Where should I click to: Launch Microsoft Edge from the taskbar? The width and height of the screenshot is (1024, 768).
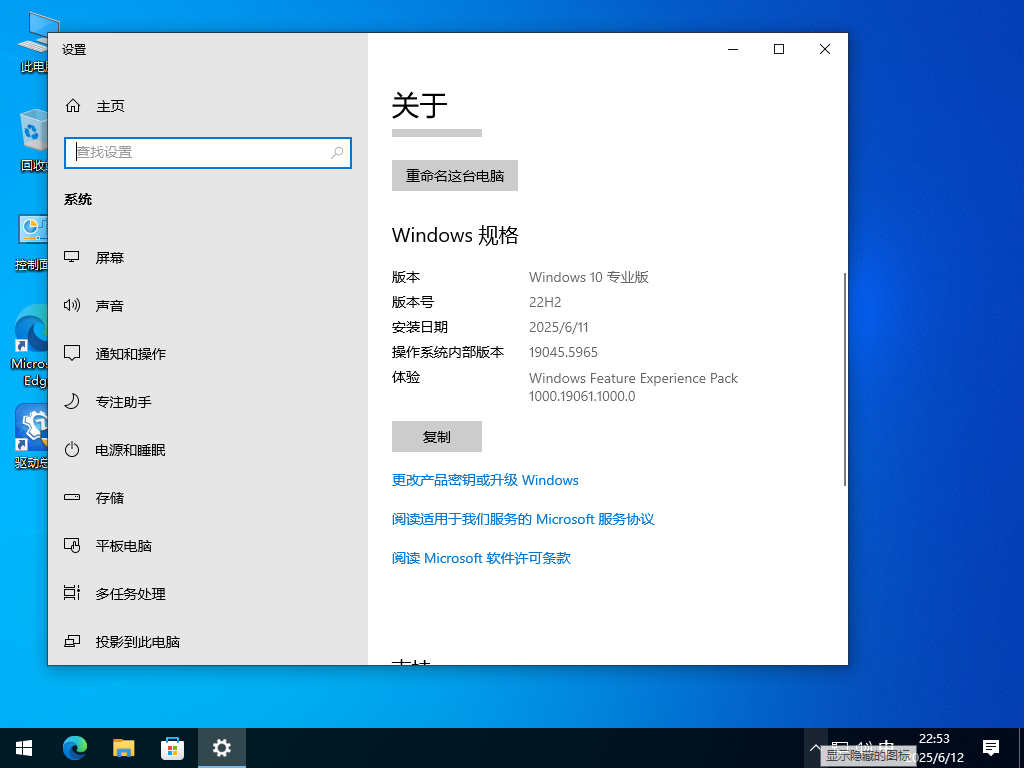pos(74,748)
